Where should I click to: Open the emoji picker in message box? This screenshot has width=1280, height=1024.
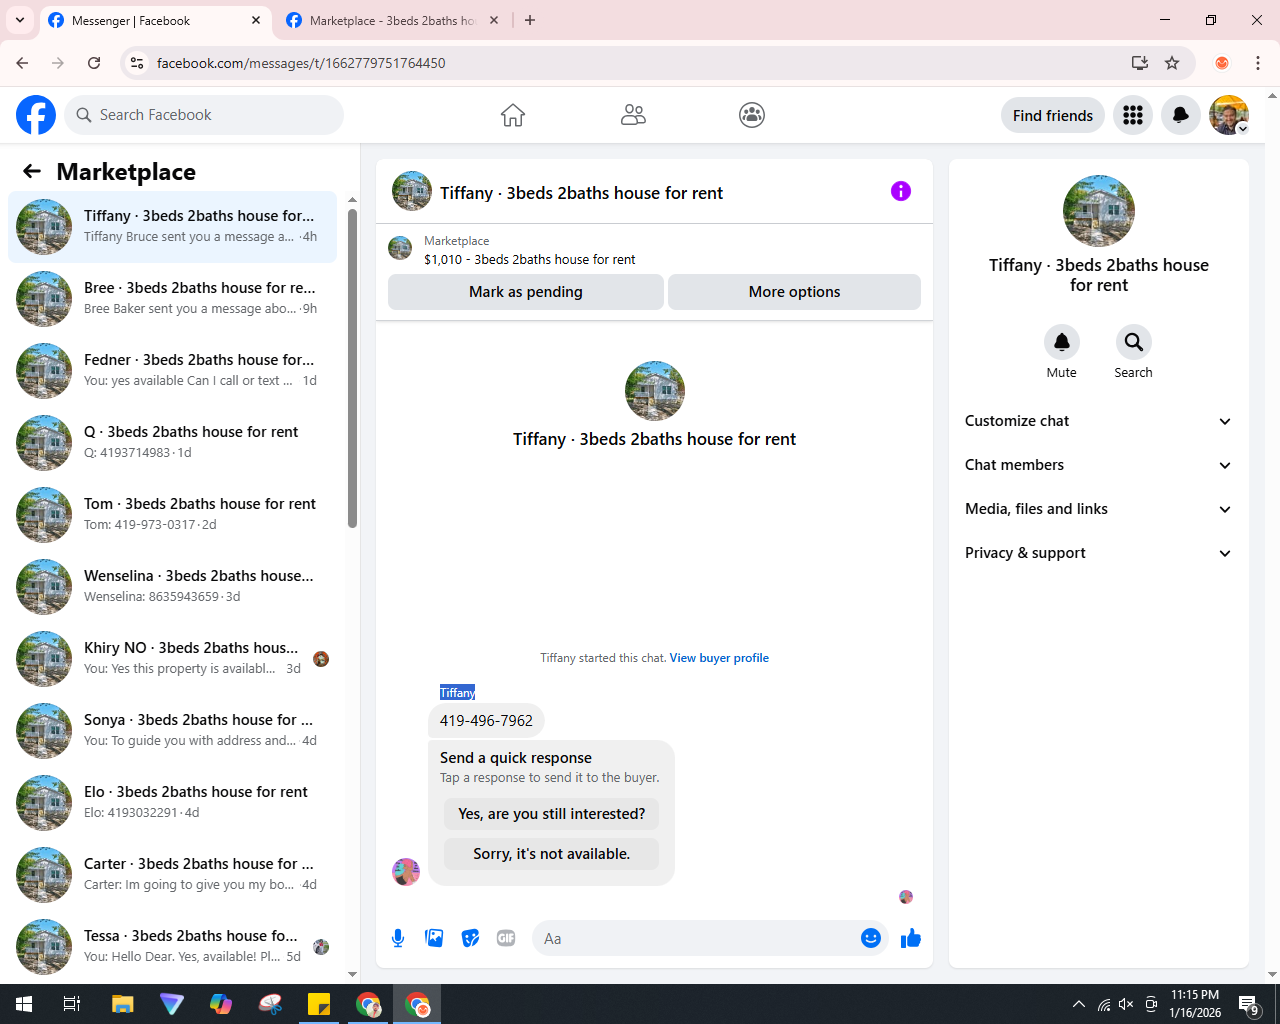click(x=871, y=938)
